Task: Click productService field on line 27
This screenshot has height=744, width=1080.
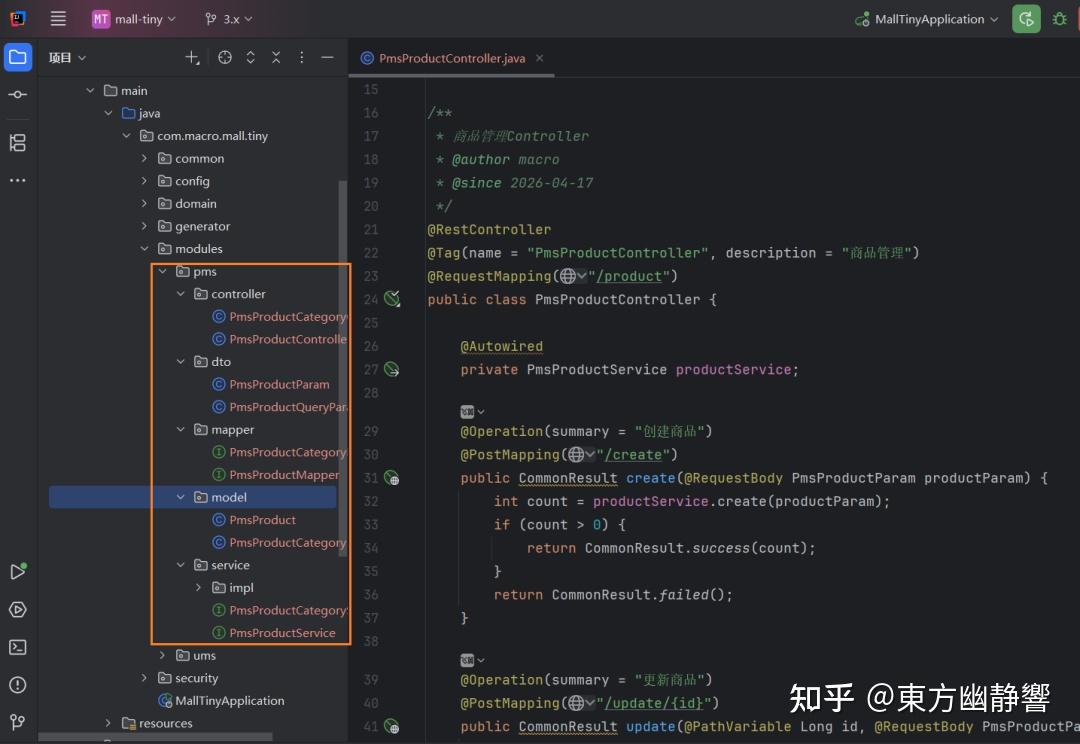Action: click(x=733, y=370)
